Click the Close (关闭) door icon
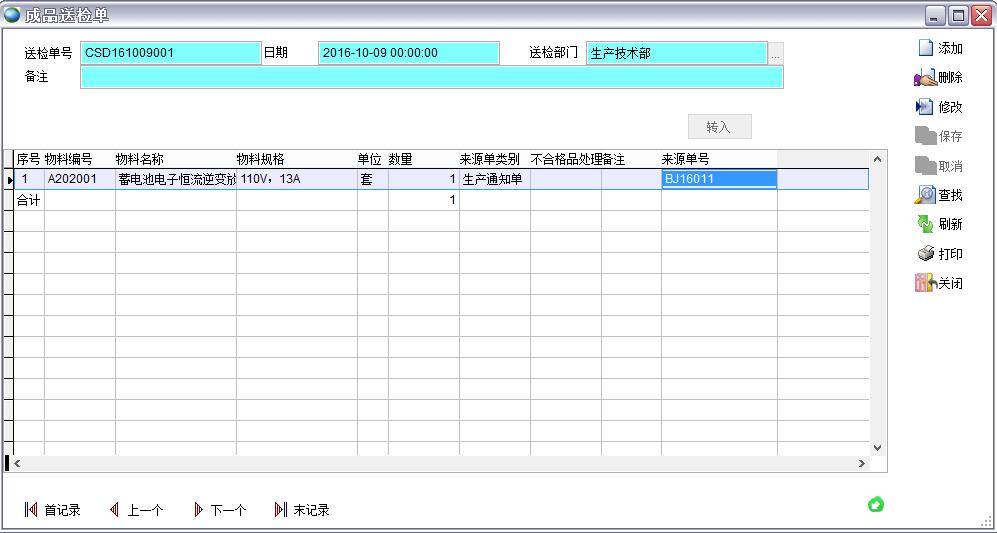This screenshot has height=533, width=997. [x=925, y=283]
